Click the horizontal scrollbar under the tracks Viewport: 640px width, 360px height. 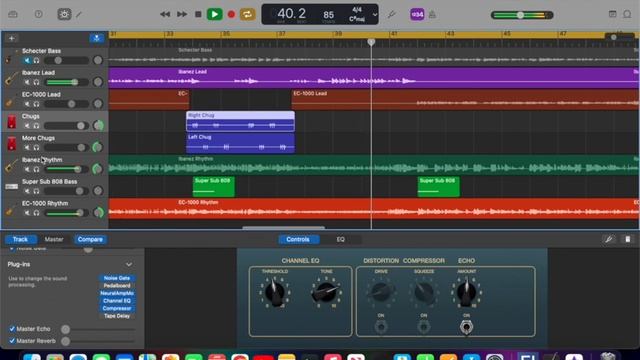(284, 227)
